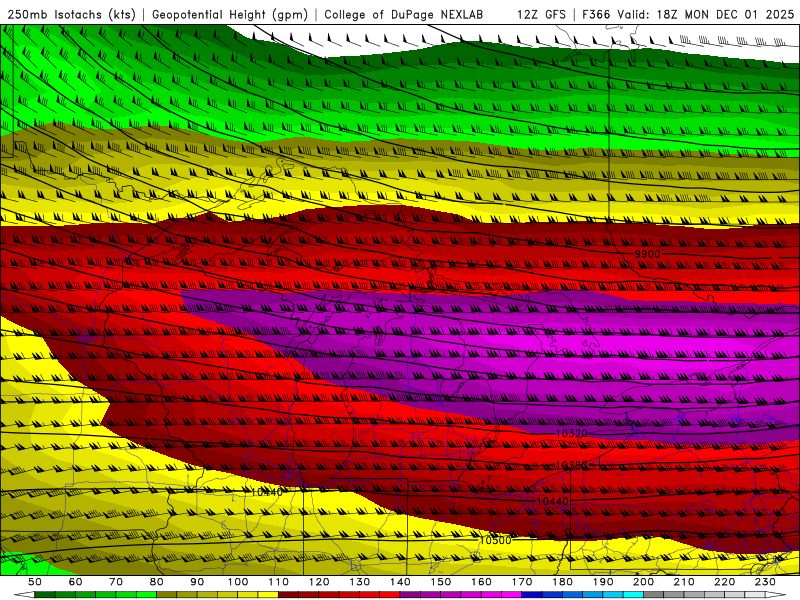Click the 120 value on the color scale
The width and height of the screenshot is (800, 600).
(x=319, y=582)
